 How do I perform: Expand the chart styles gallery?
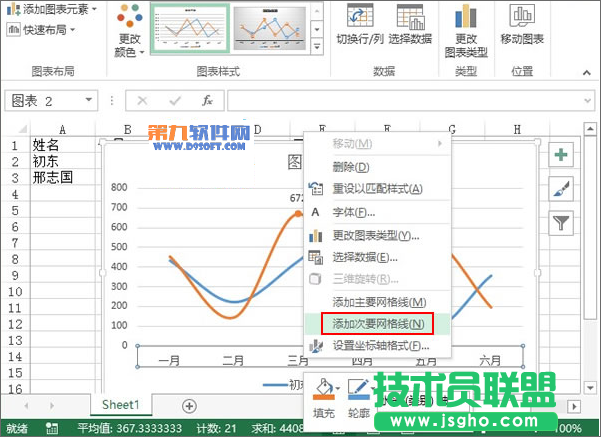coord(317,47)
